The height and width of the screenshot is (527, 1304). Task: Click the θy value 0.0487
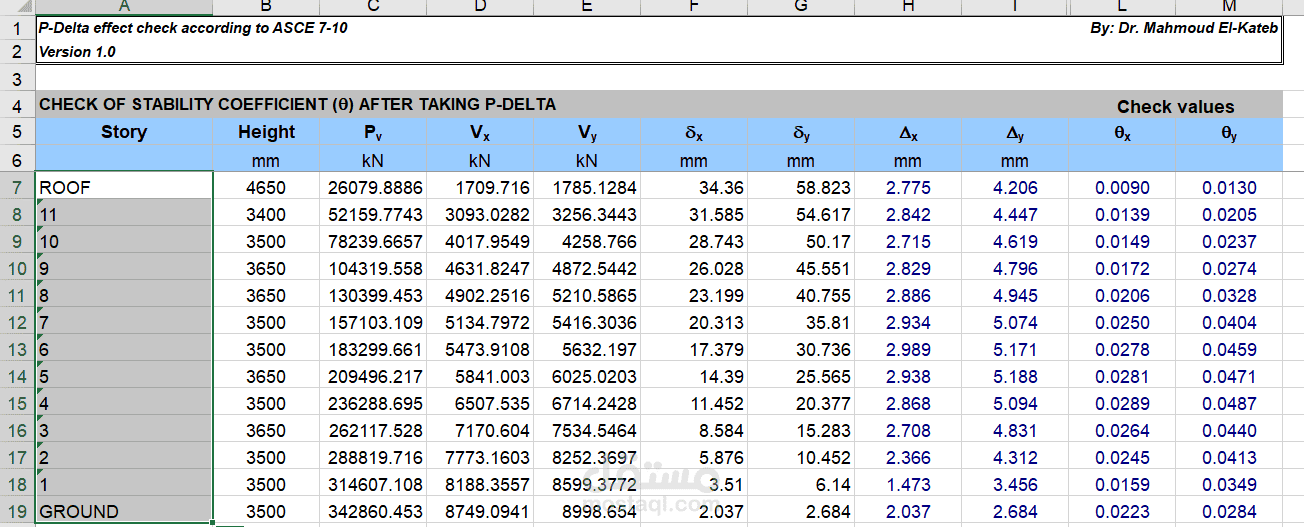(1229, 404)
